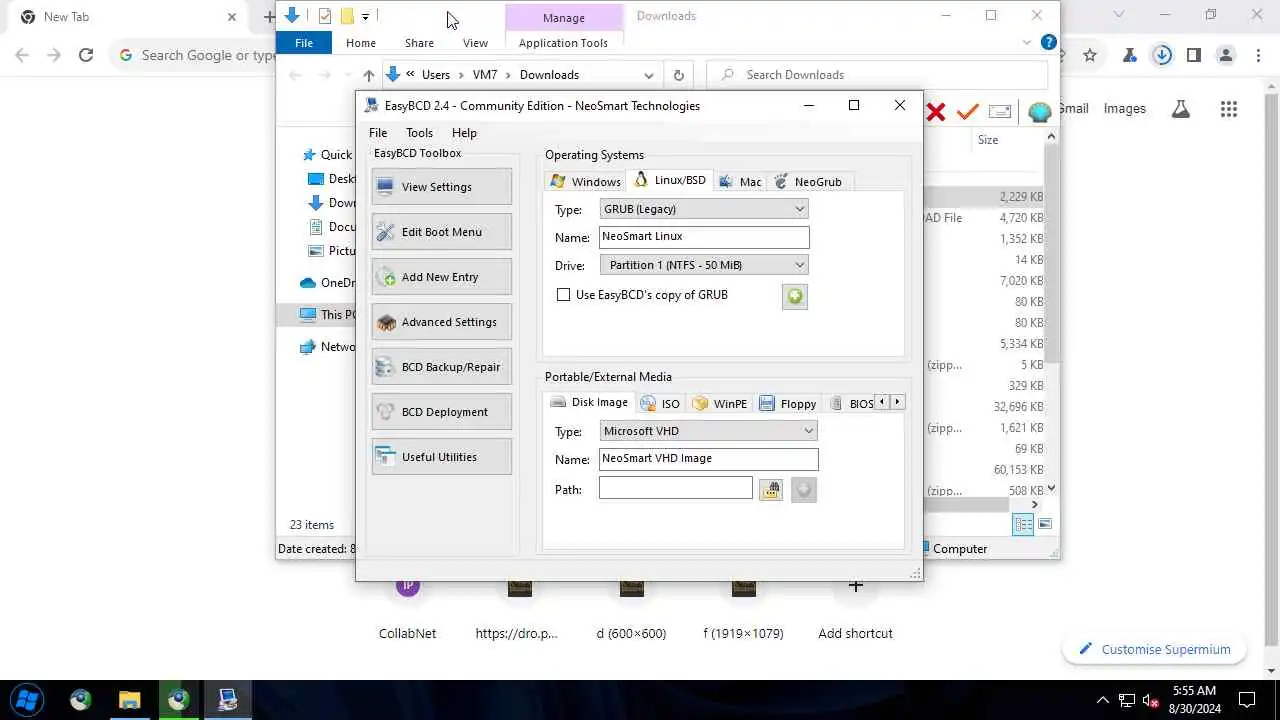The image size is (1280, 720).
Task: Select the Application Tools ribbon tab
Action: coord(563,43)
